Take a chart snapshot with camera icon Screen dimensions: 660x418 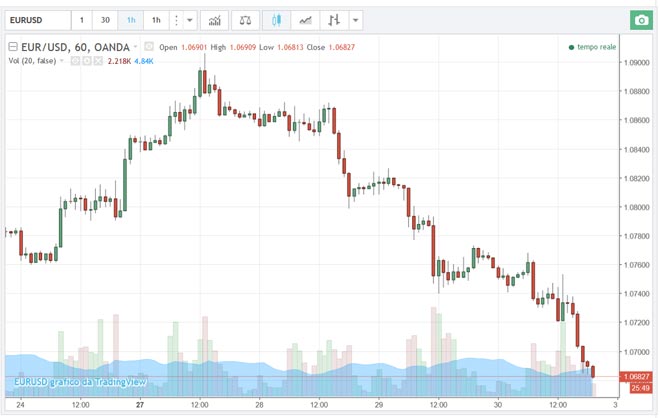pyautogui.click(x=640, y=20)
